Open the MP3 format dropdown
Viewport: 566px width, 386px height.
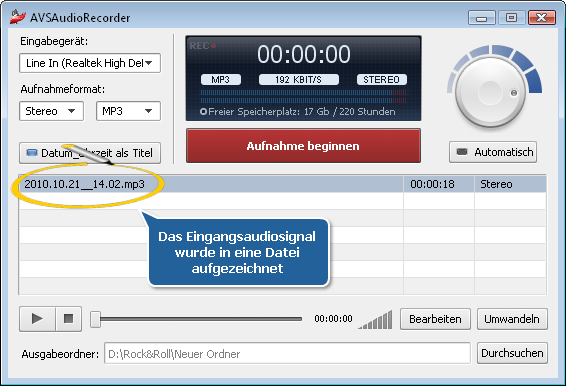click(x=128, y=111)
